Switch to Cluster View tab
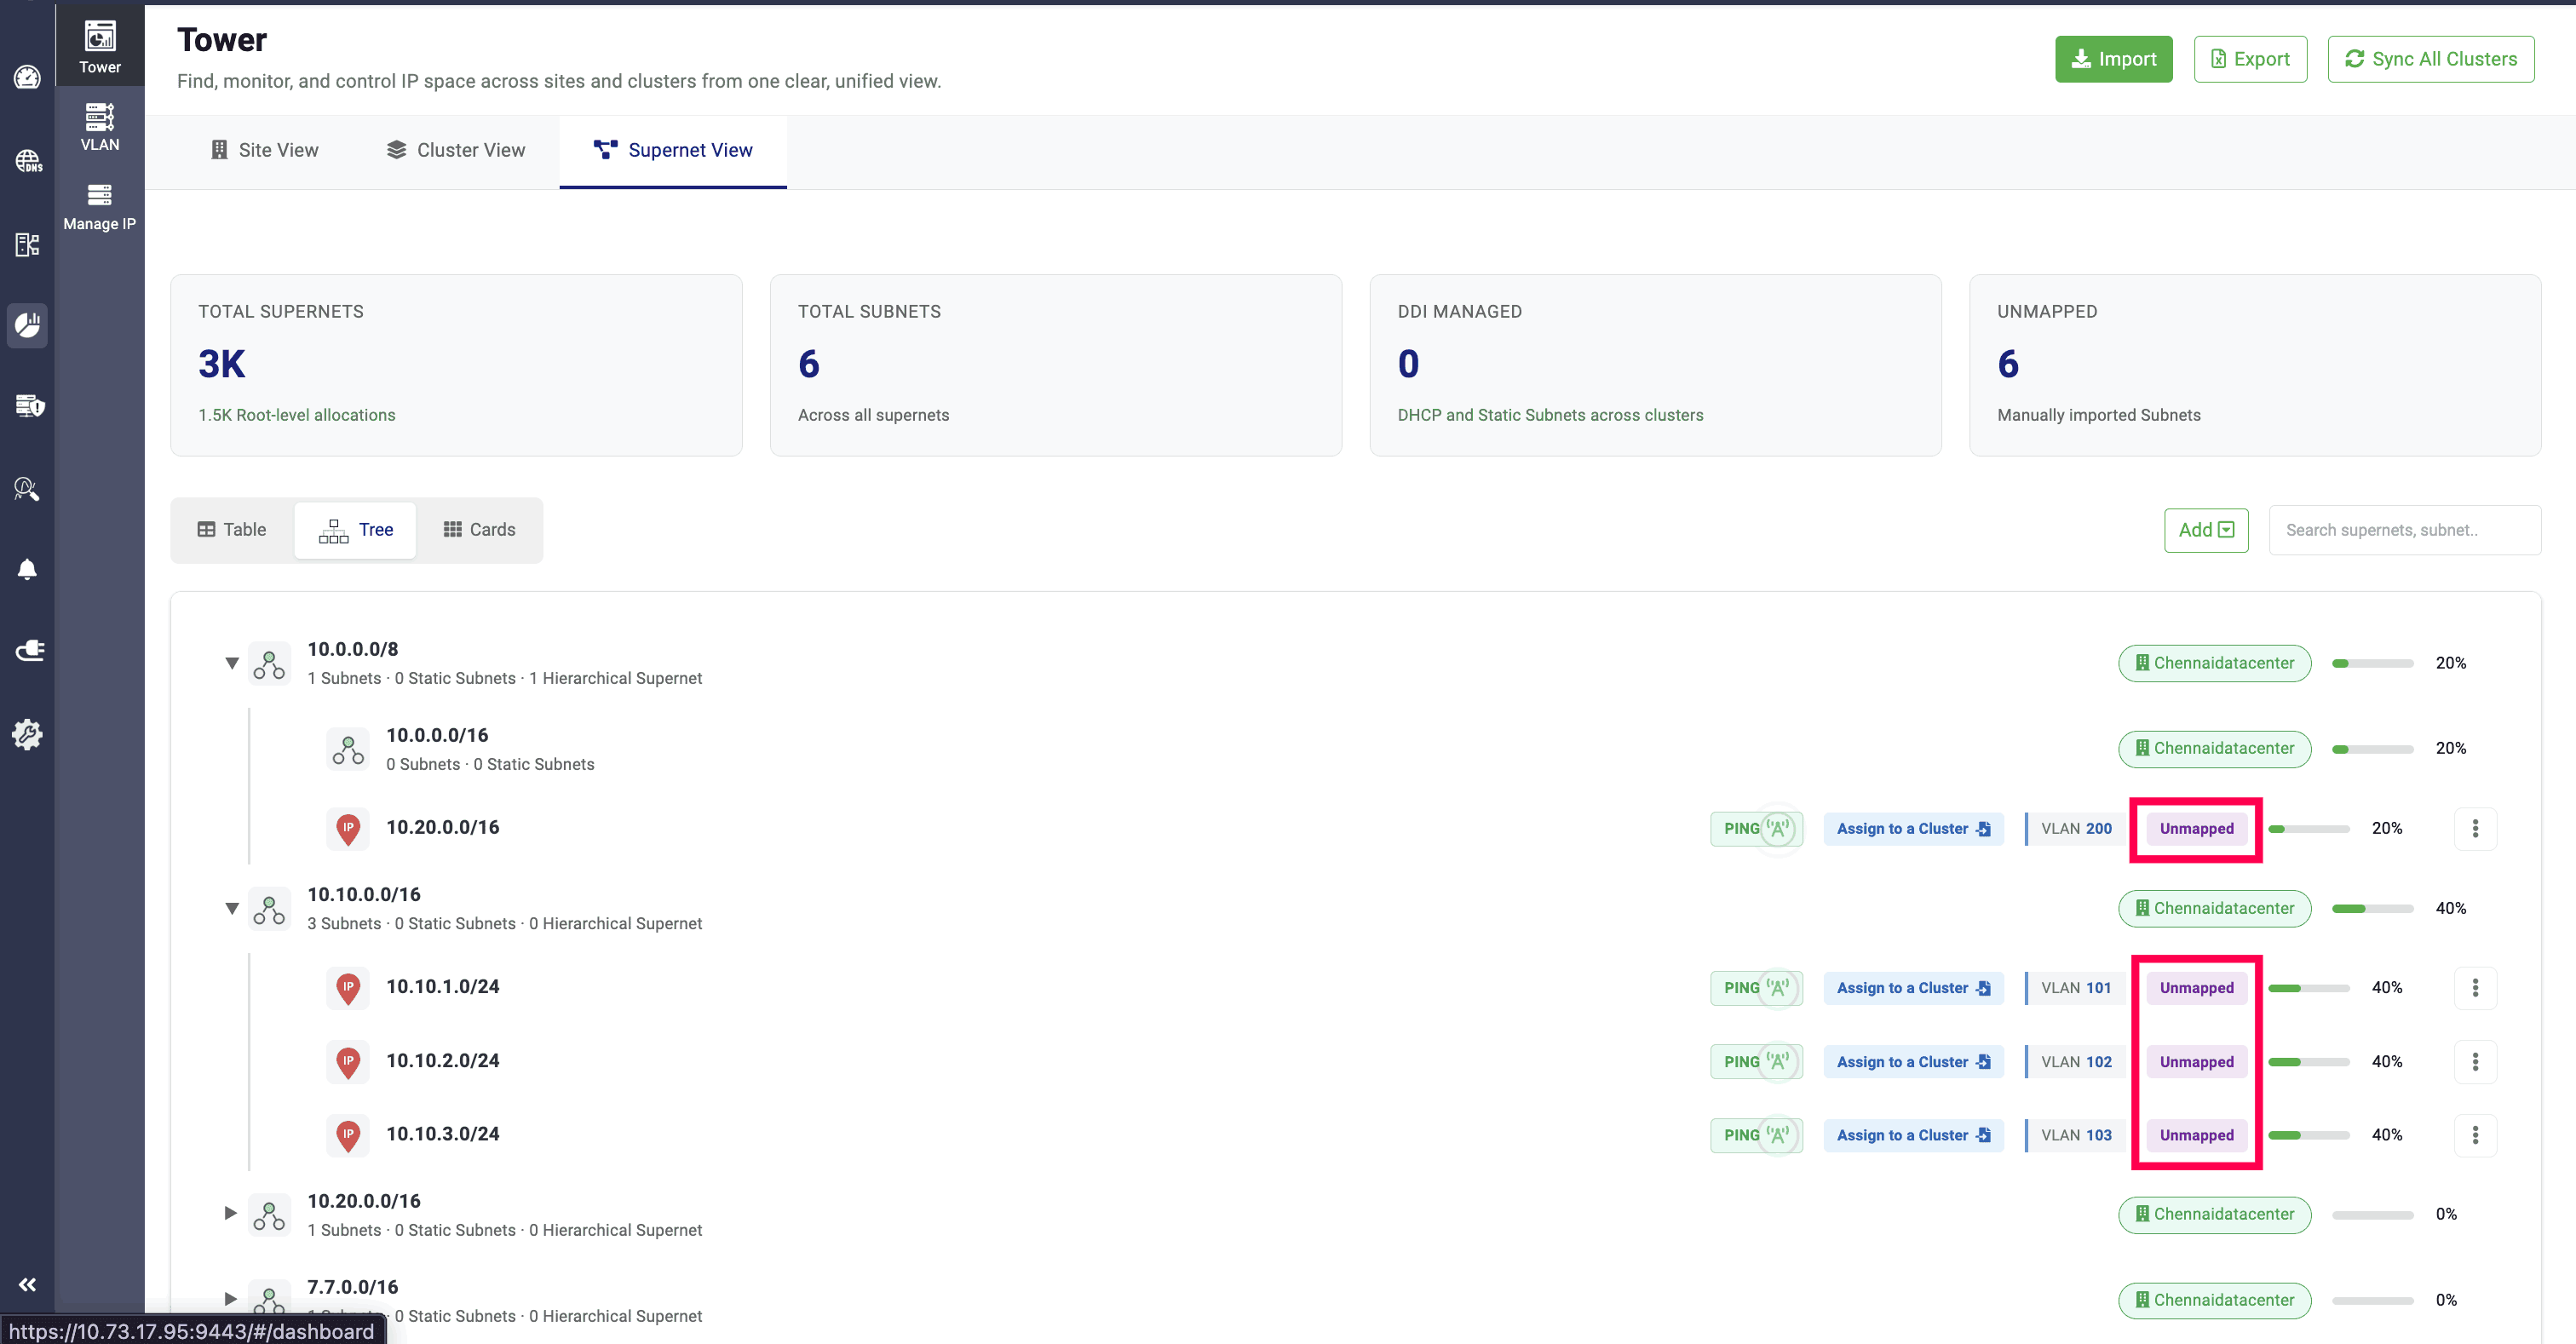 (455, 150)
